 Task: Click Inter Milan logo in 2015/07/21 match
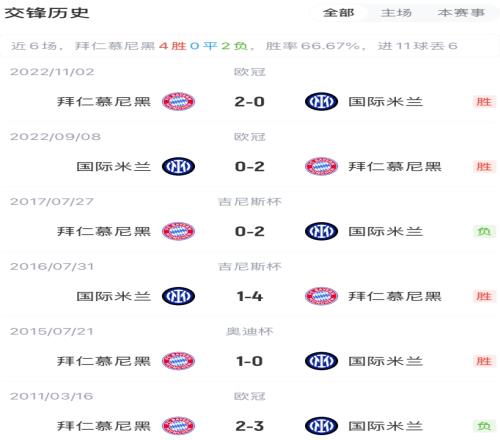(321, 361)
